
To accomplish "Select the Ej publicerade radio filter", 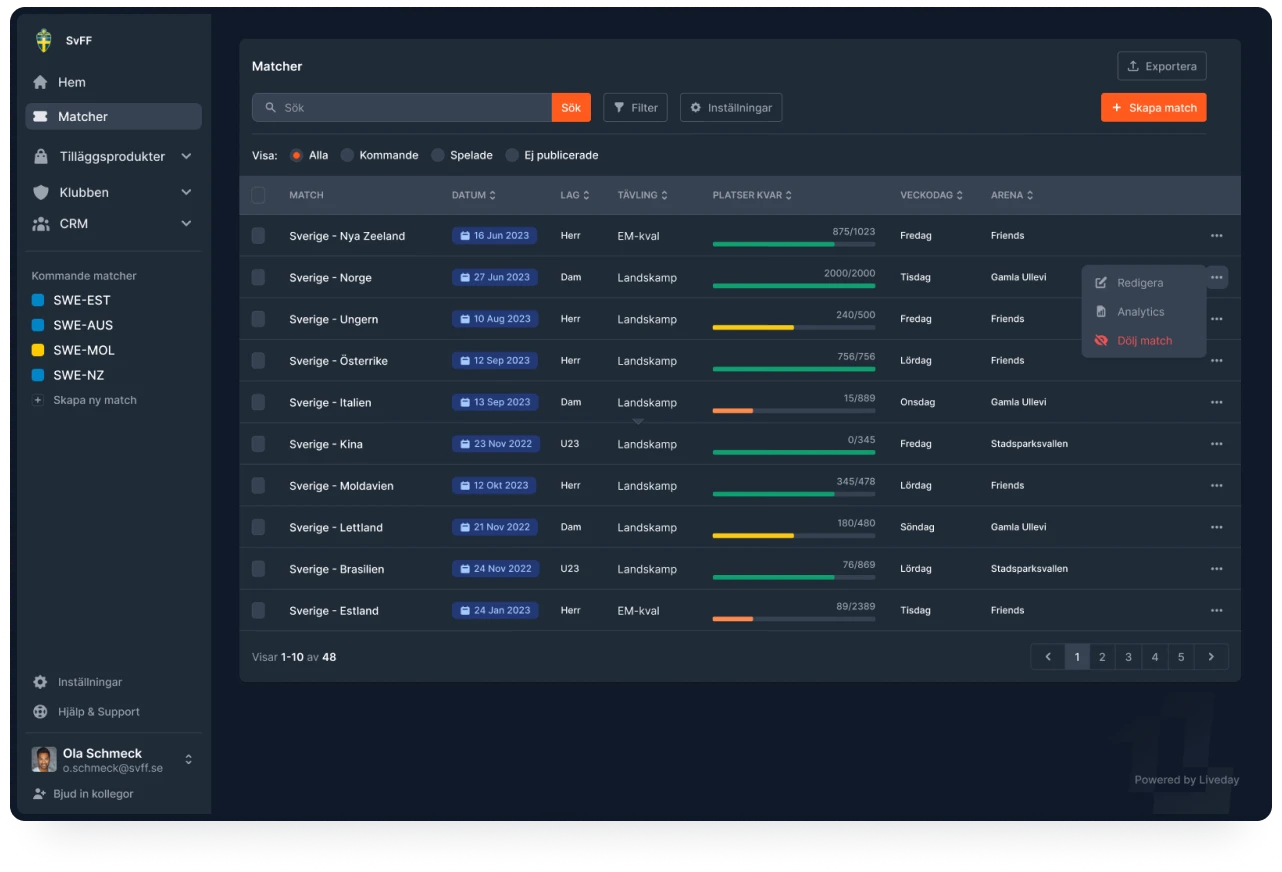I will click(512, 155).
